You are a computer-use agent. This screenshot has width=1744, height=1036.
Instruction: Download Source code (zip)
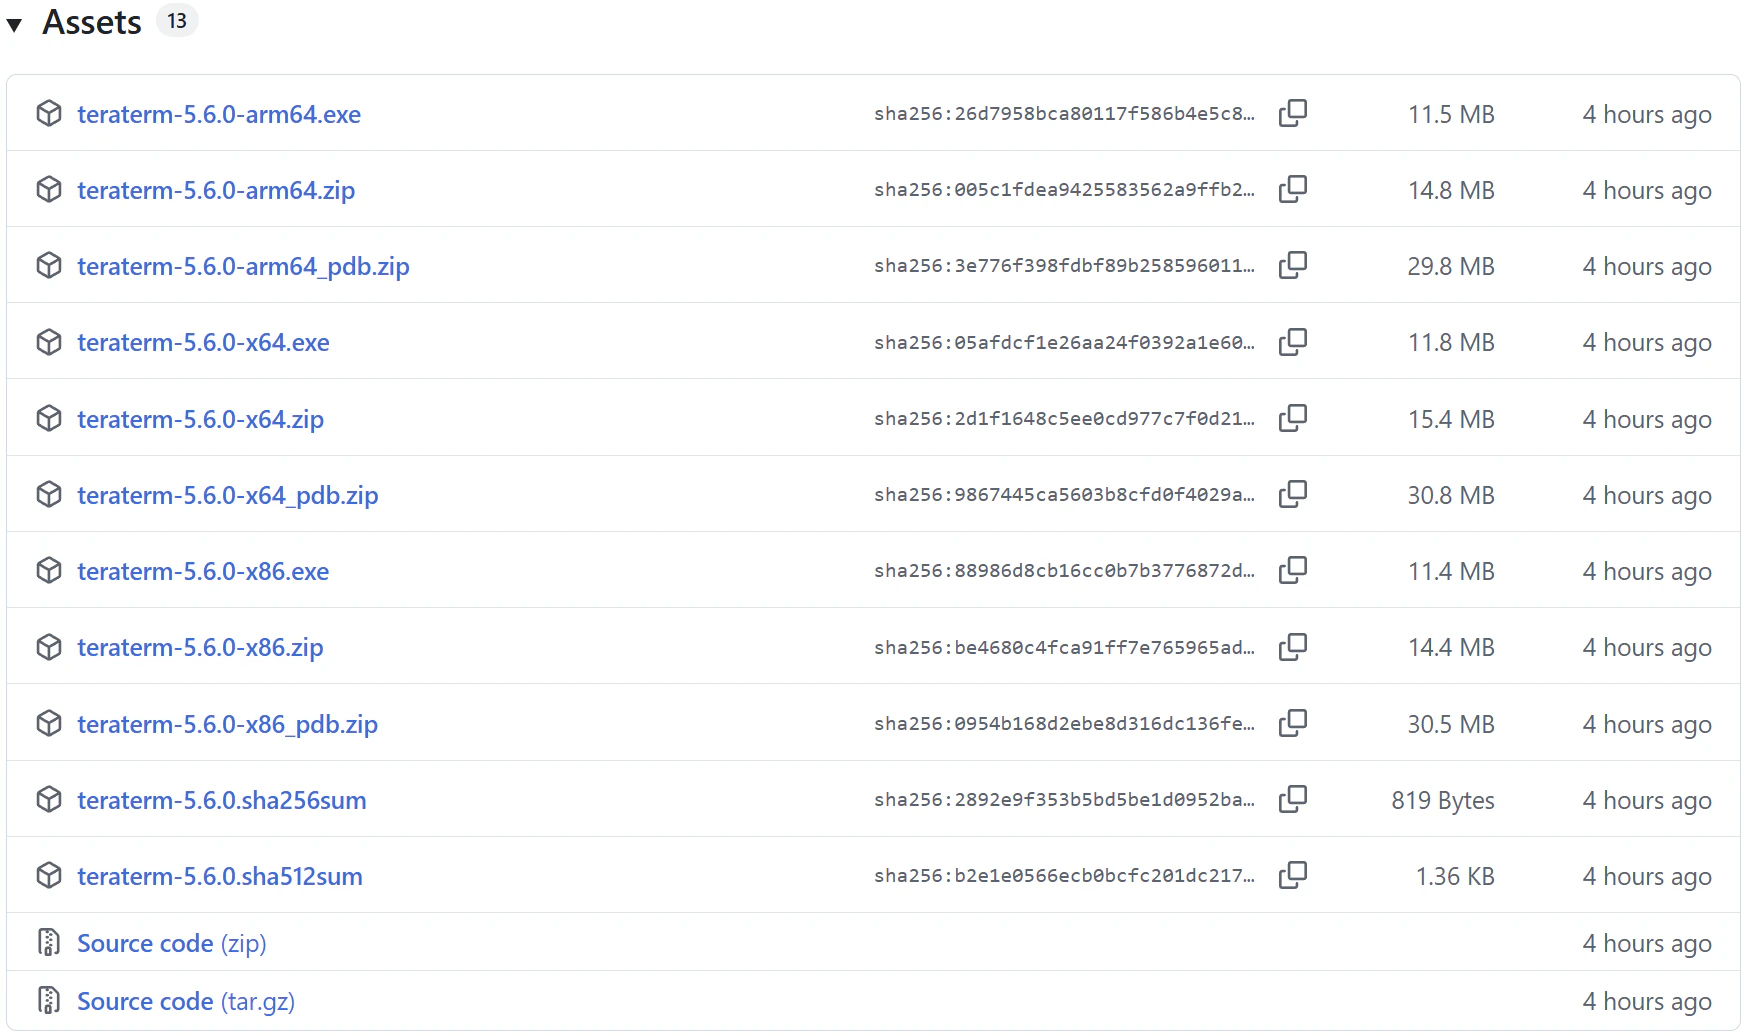(x=172, y=943)
